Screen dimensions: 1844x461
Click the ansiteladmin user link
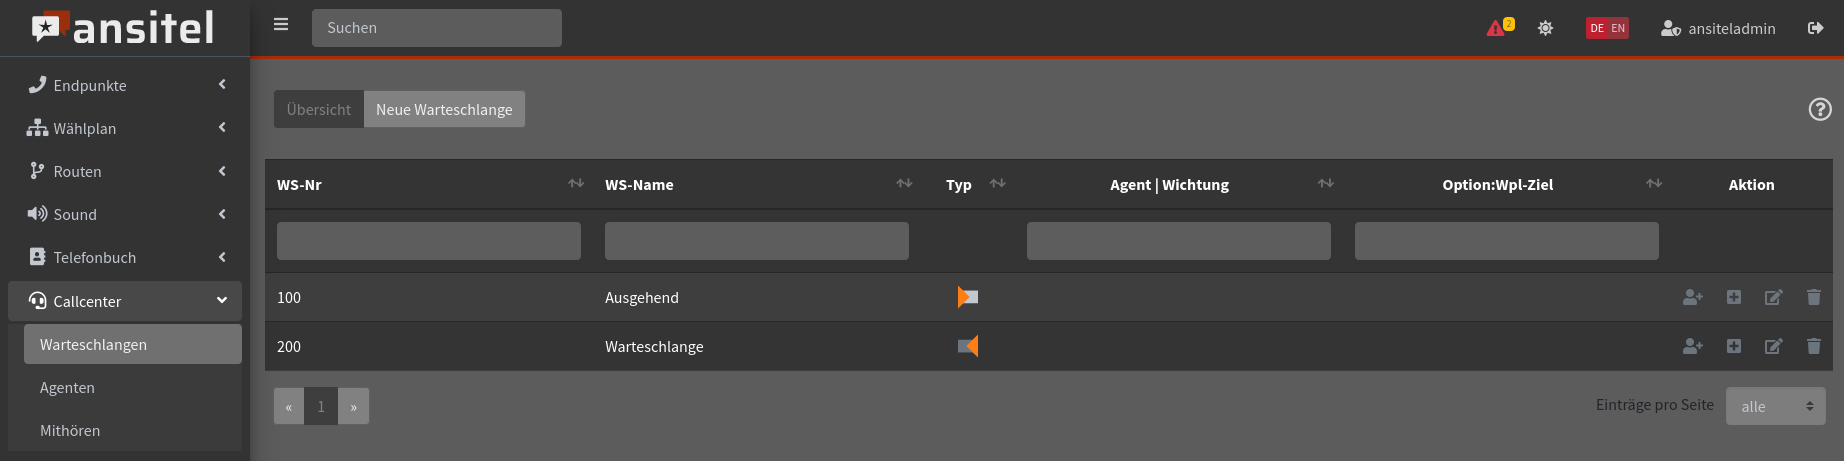pos(1718,28)
